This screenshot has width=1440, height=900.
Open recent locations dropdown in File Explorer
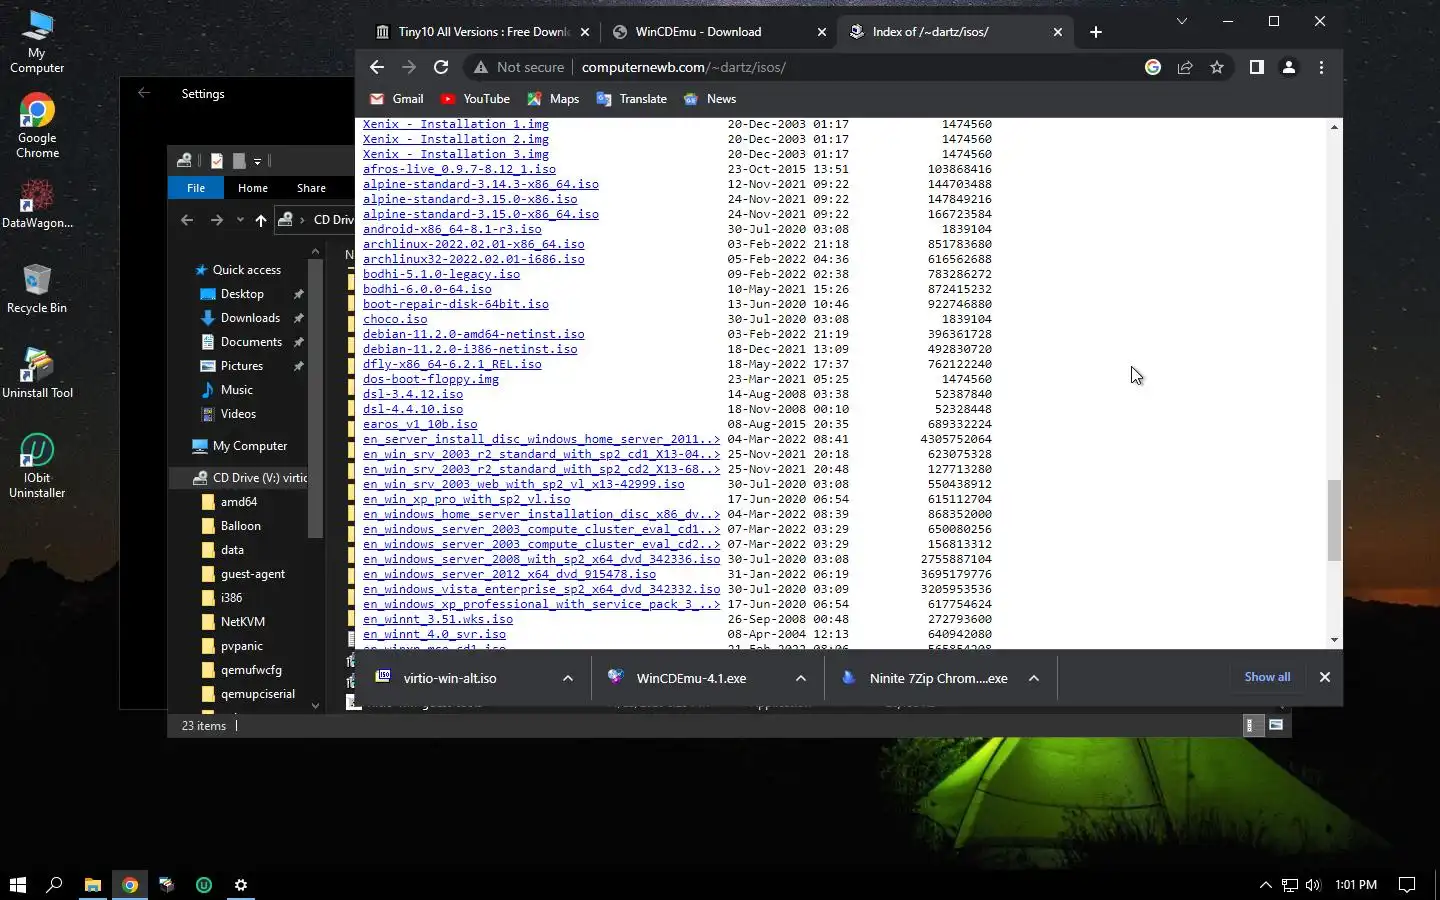(240, 220)
